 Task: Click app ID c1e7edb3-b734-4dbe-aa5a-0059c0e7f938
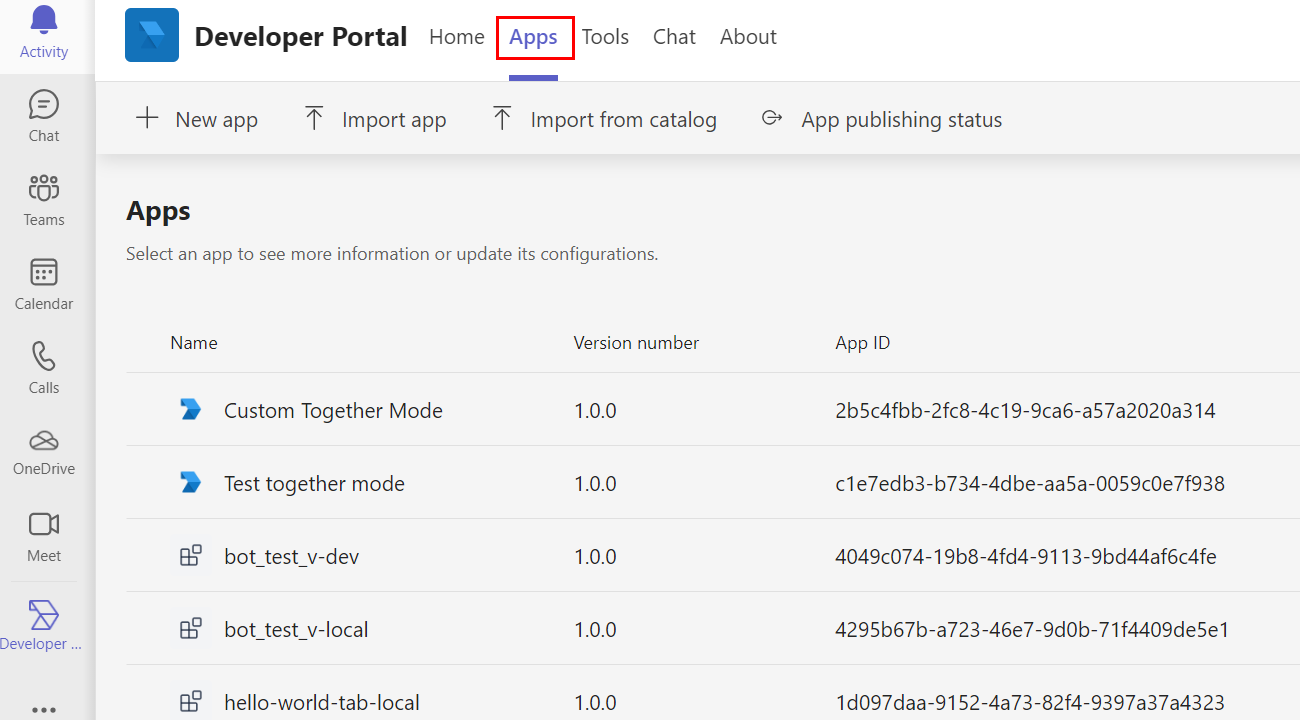pos(1030,484)
